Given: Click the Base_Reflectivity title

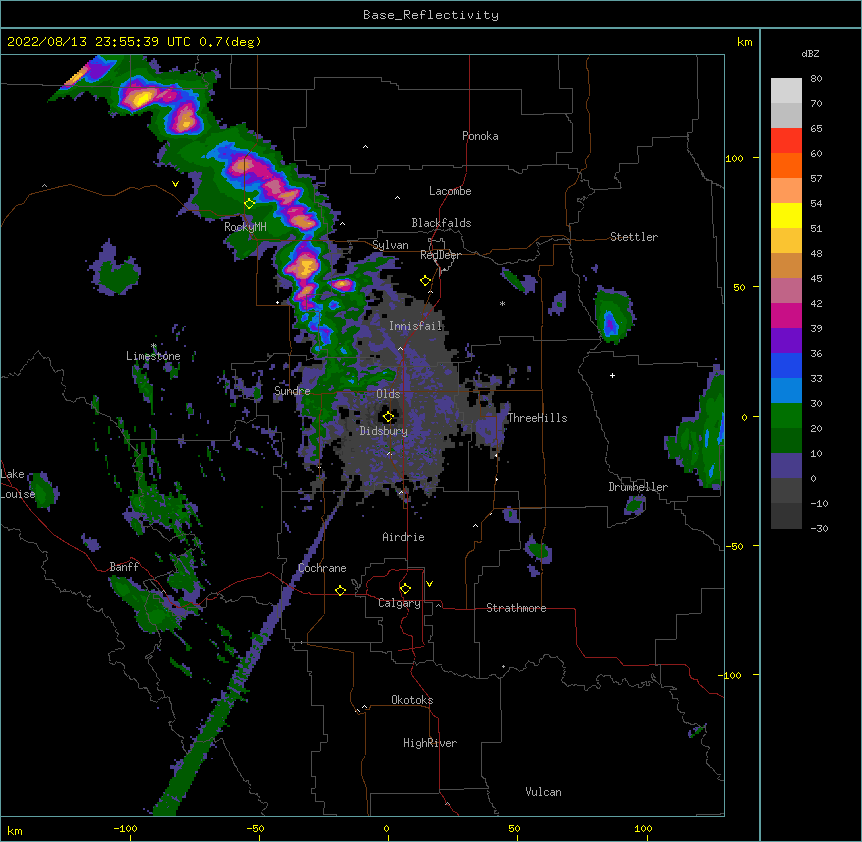Looking at the screenshot, I should point(431,15).
